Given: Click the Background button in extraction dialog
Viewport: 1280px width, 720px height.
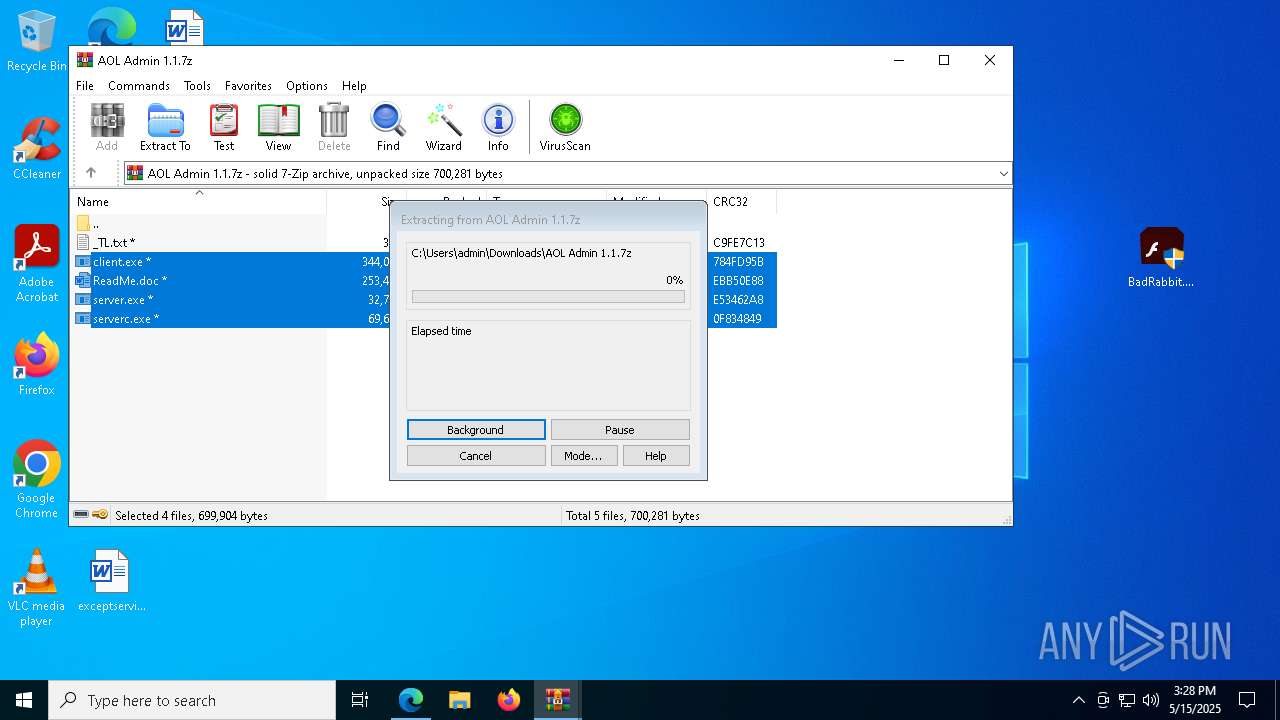Looking at the screenshot, I should point(476,430).
